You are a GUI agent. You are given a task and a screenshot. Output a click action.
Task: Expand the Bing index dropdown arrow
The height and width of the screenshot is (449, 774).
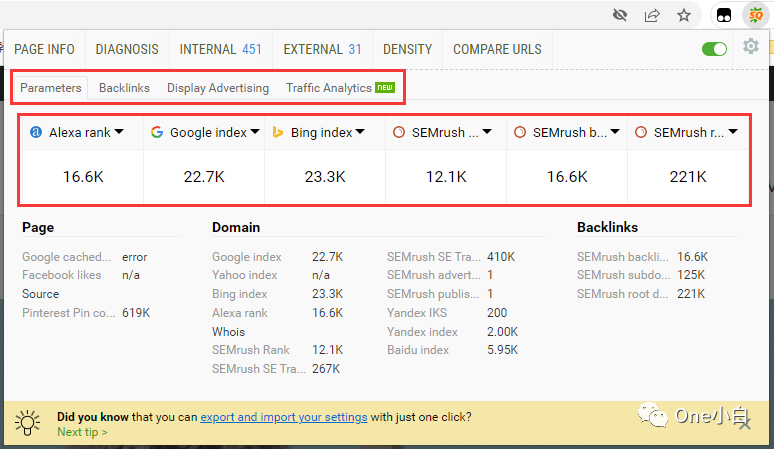(x=360, y=132)
